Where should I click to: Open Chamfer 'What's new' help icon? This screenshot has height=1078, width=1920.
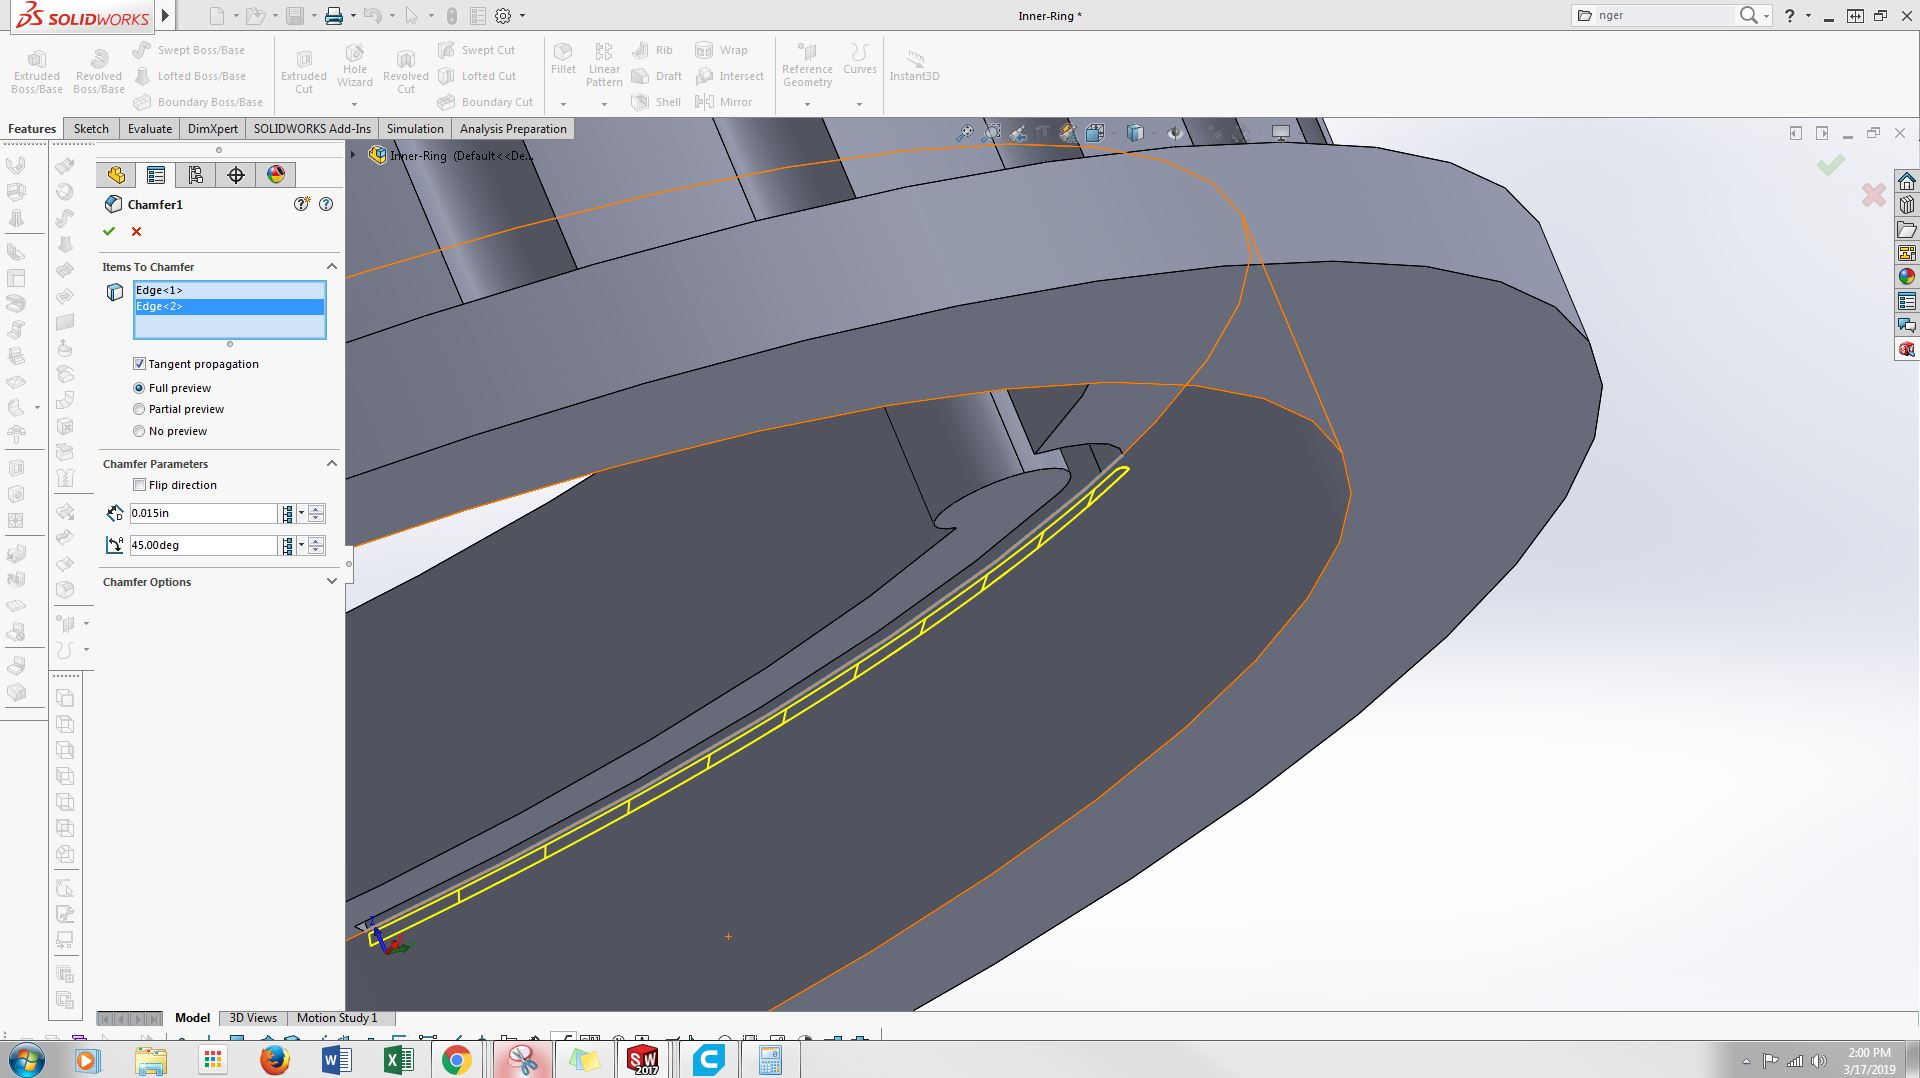(301, 204)
